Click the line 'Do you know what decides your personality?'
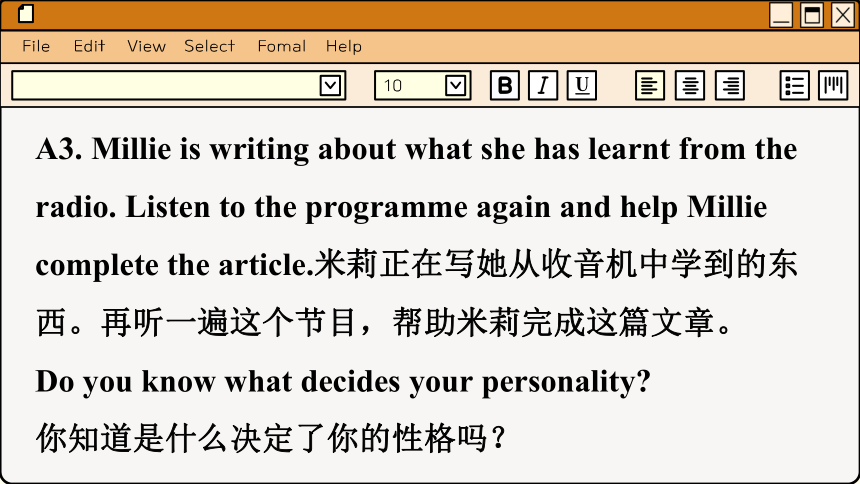Screen dimensions: 860x484 click(x=343, y=382)
